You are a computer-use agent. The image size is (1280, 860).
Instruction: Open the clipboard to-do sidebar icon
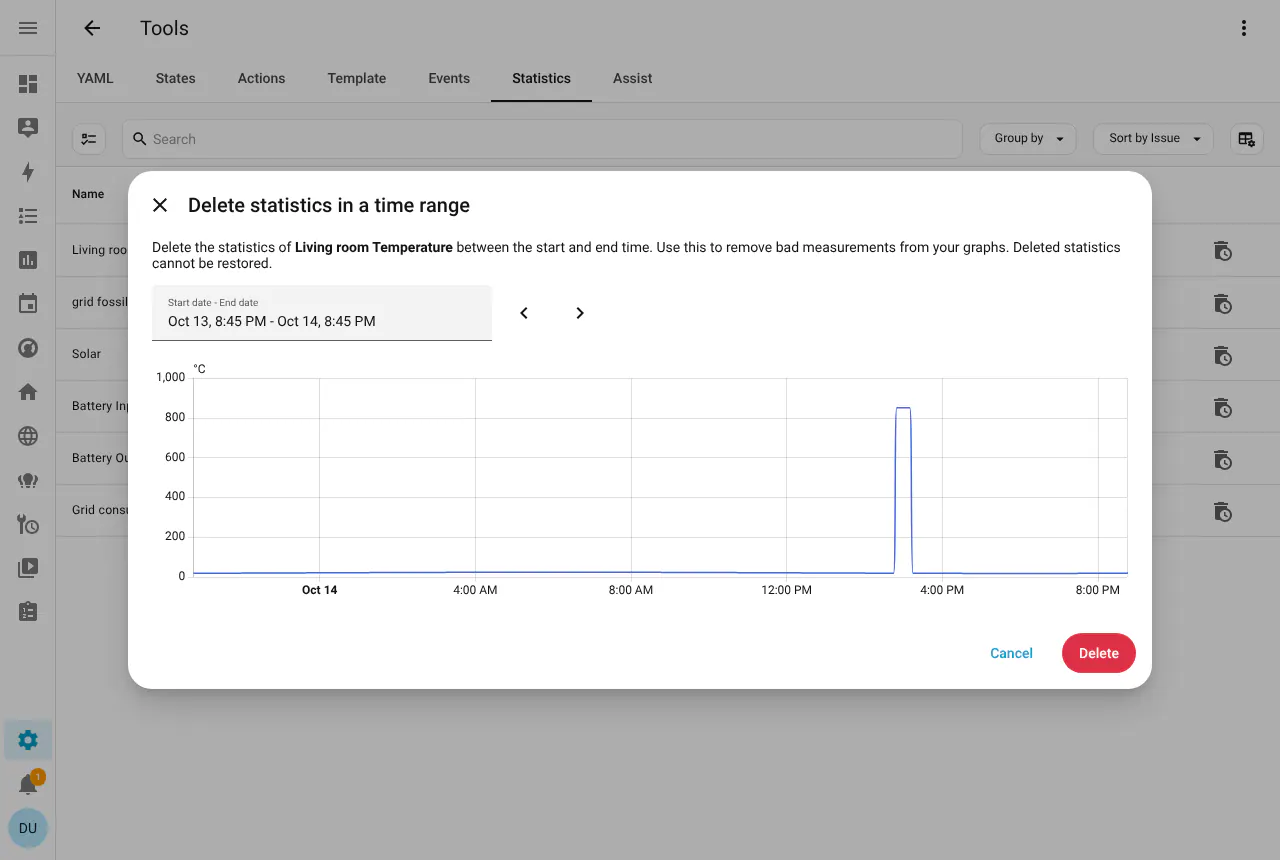[28, 612]
